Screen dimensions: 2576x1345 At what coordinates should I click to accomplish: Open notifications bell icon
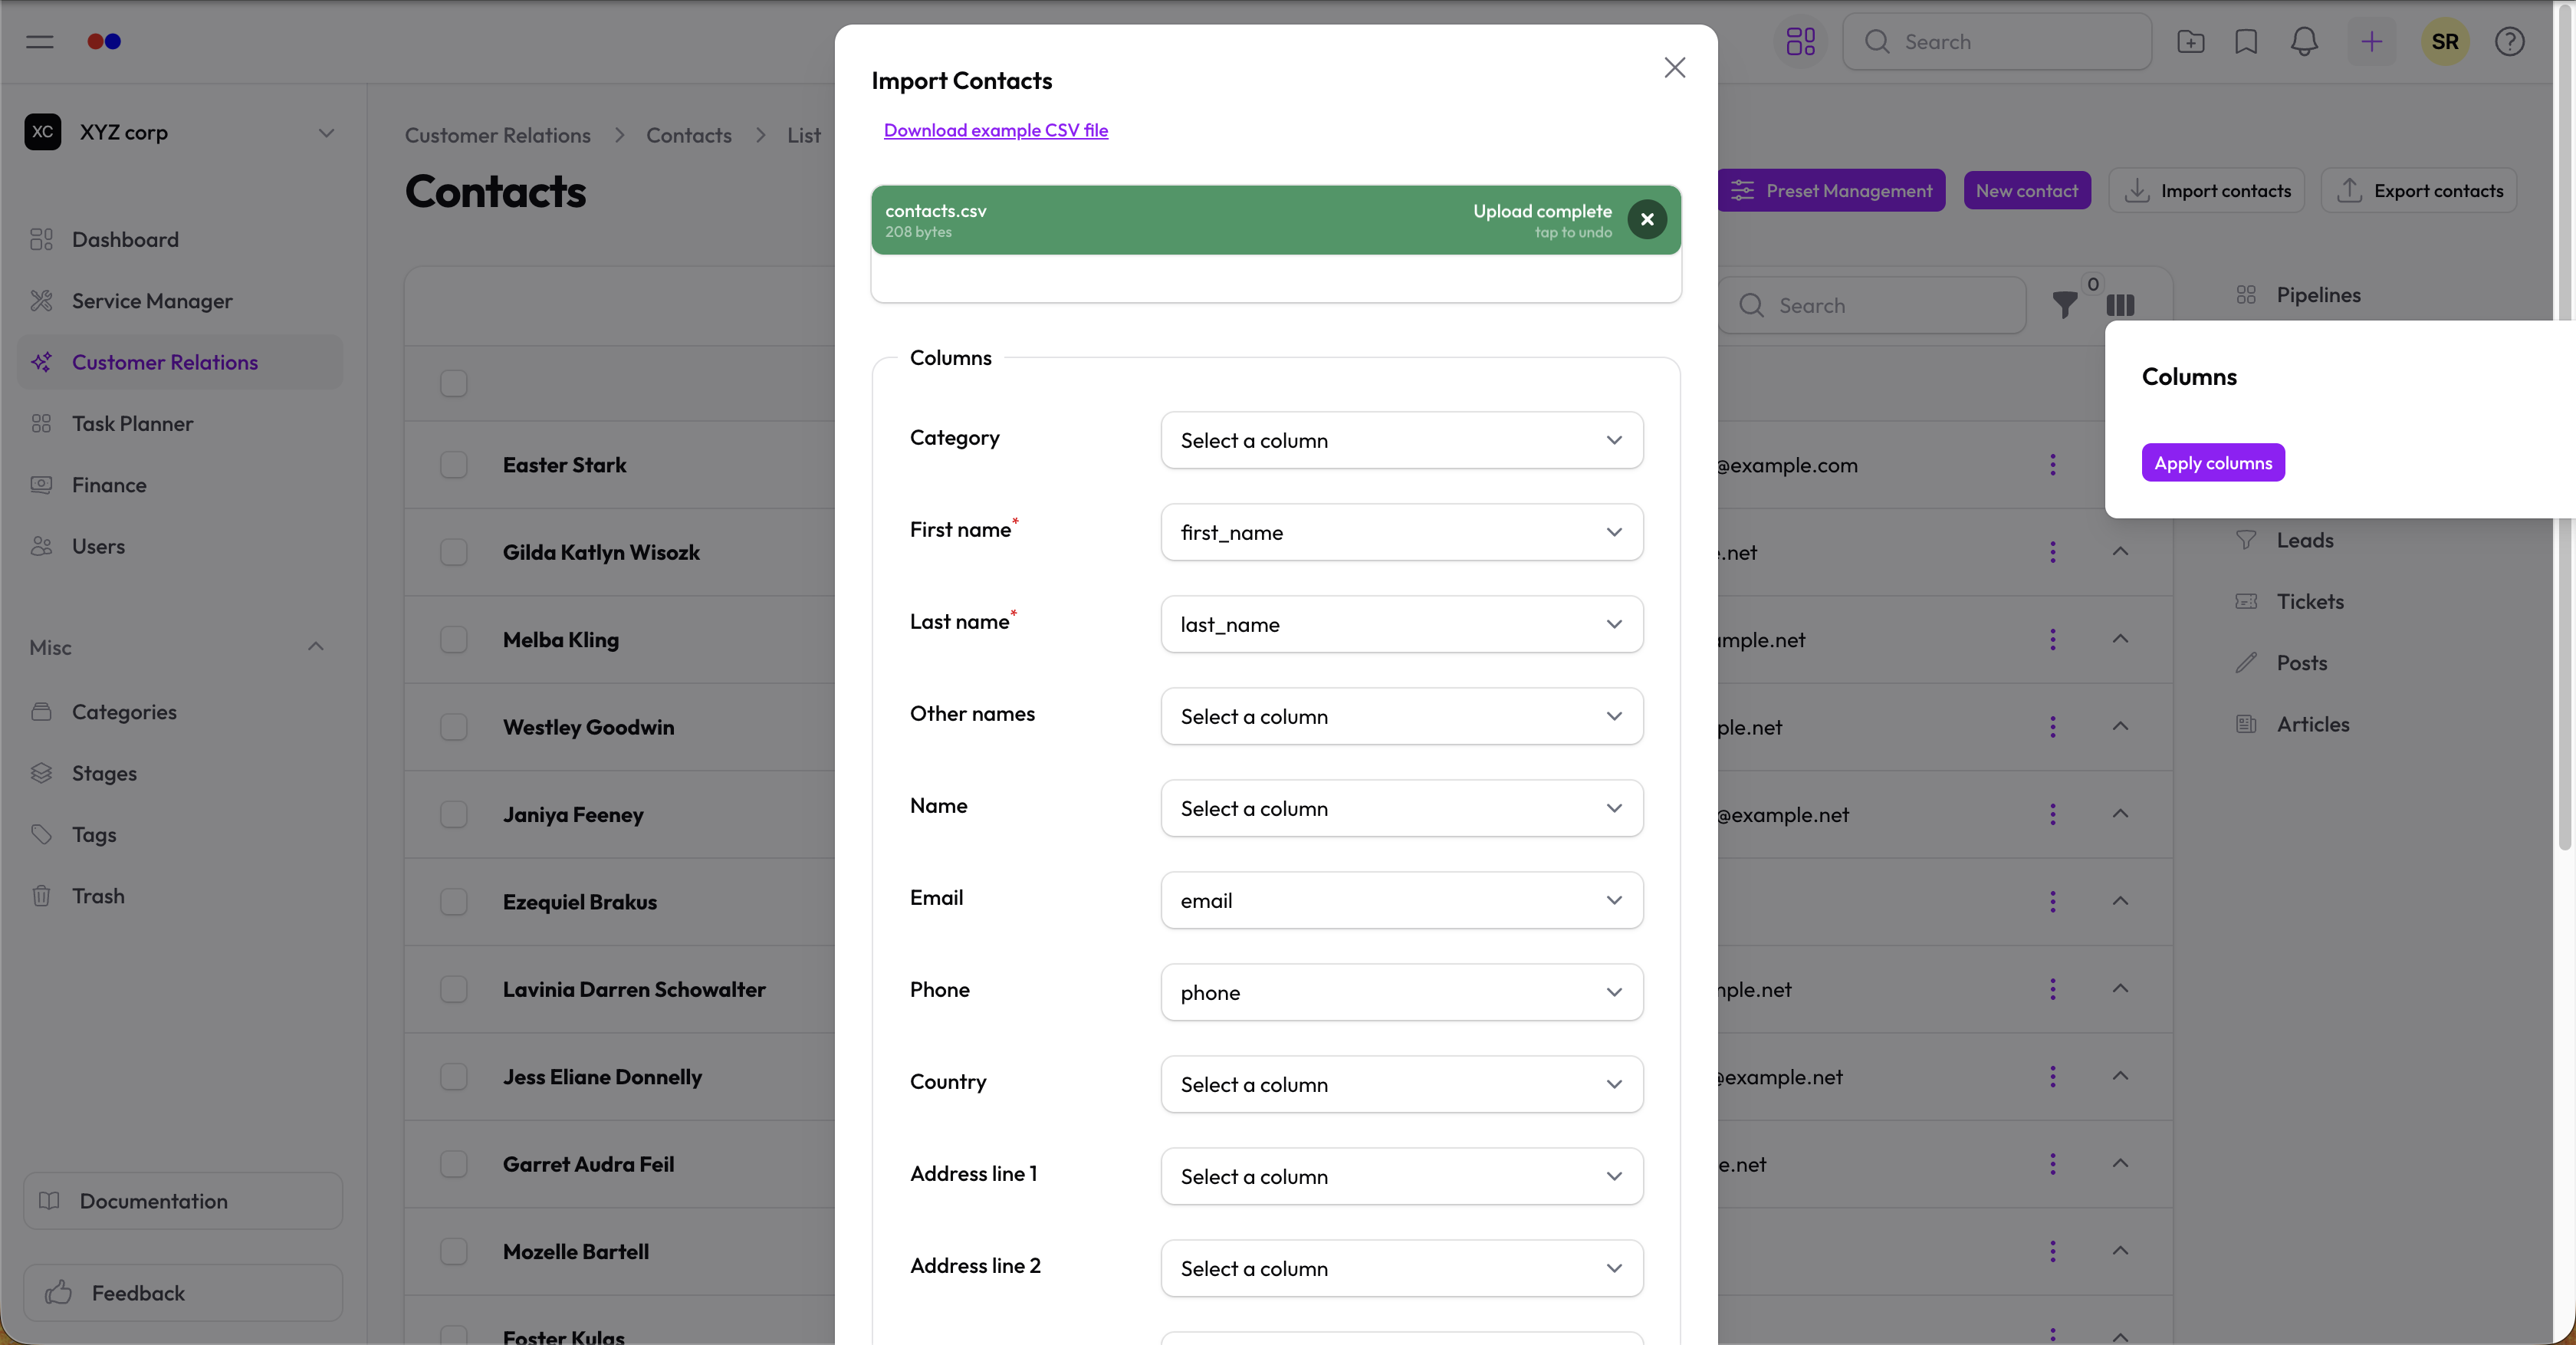coord(2304,41)
